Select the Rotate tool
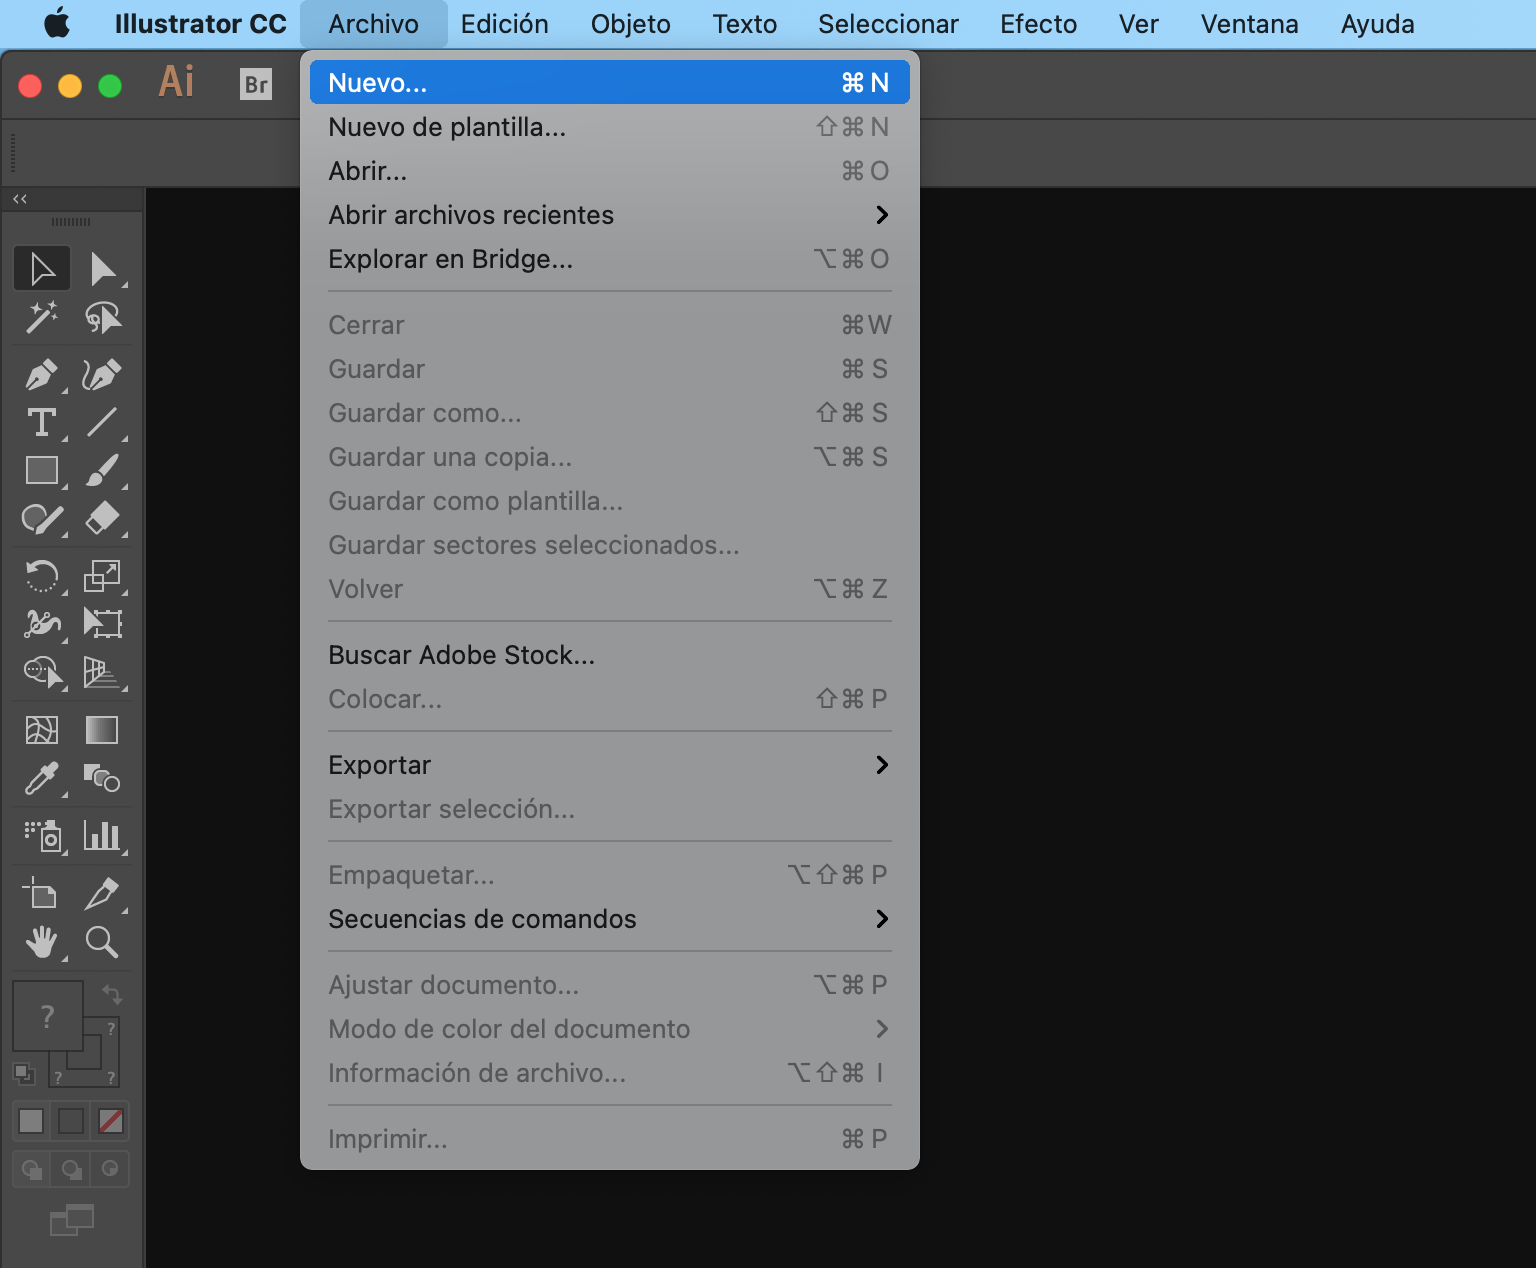Screen dimensions: 1536x1268 [x=42, y=576]
